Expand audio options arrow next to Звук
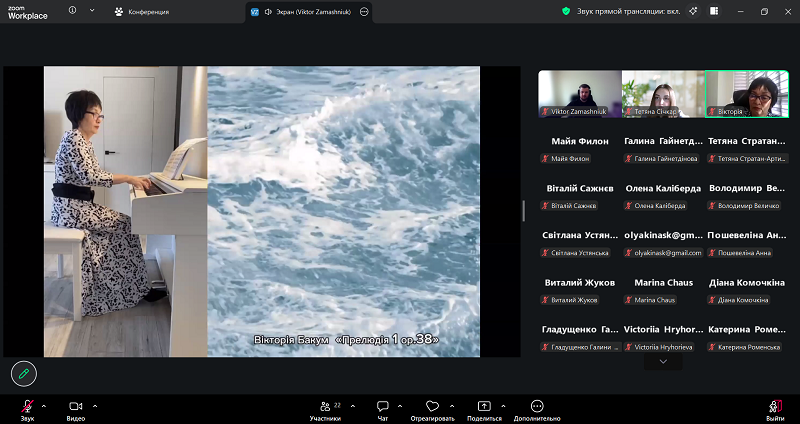The image size is (800, 424). pos(45,405)
